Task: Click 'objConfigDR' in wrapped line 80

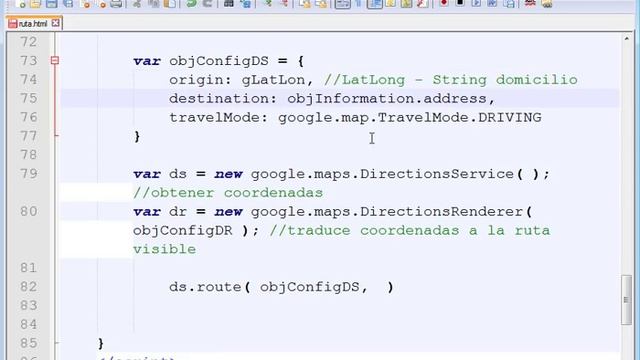Action: pos(182,231)
